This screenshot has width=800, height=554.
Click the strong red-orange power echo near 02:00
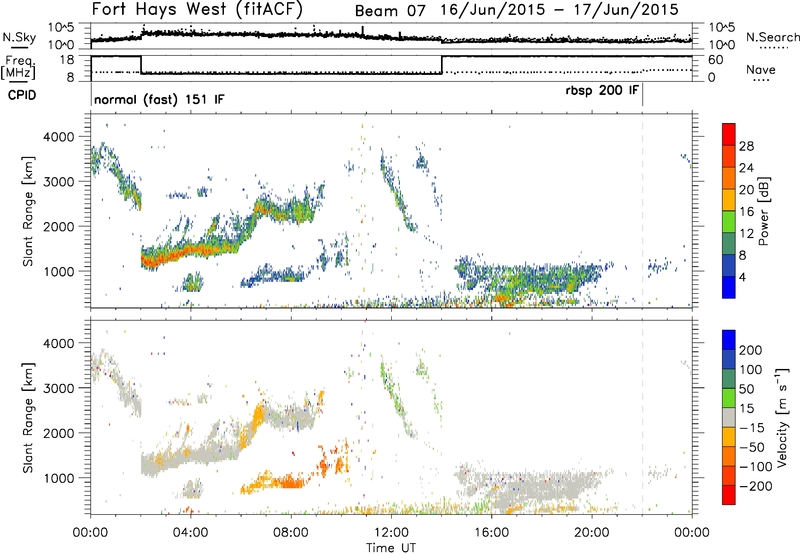tap(152, 261)
